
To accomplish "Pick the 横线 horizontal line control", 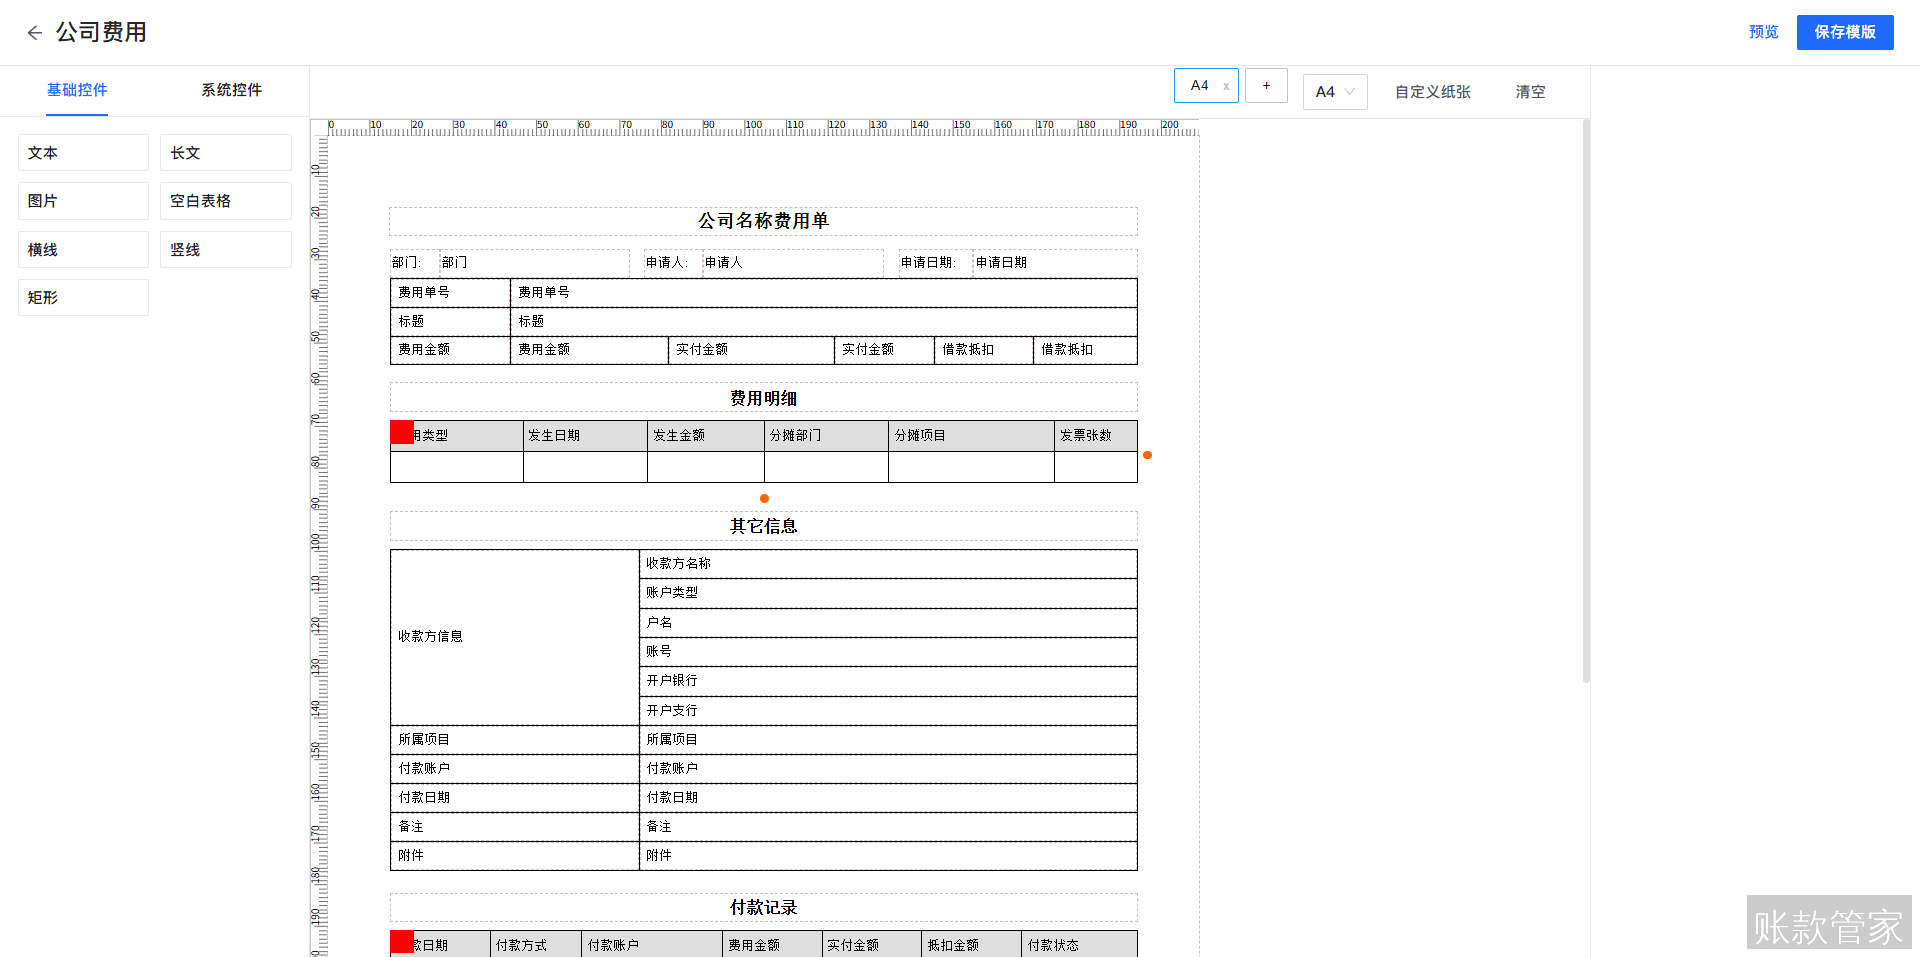I will pyautogui.click(x=83, y=250).
